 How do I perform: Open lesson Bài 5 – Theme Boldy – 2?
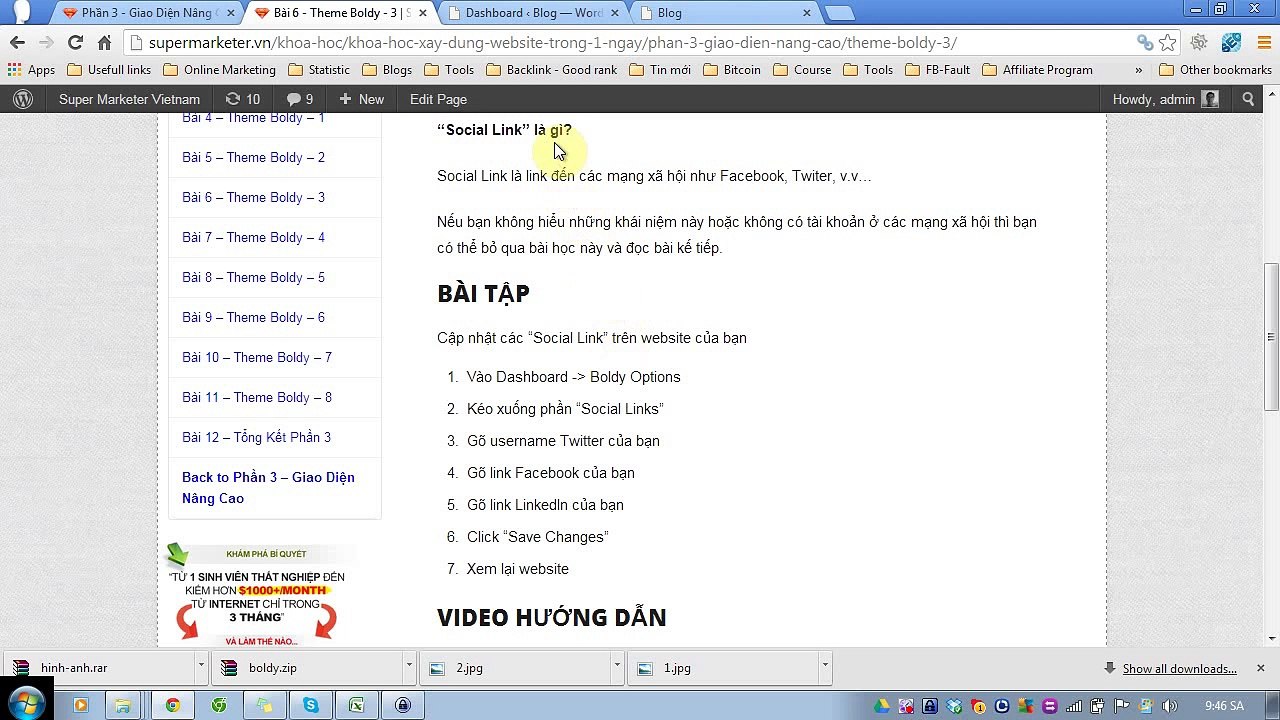click(253, 157)
